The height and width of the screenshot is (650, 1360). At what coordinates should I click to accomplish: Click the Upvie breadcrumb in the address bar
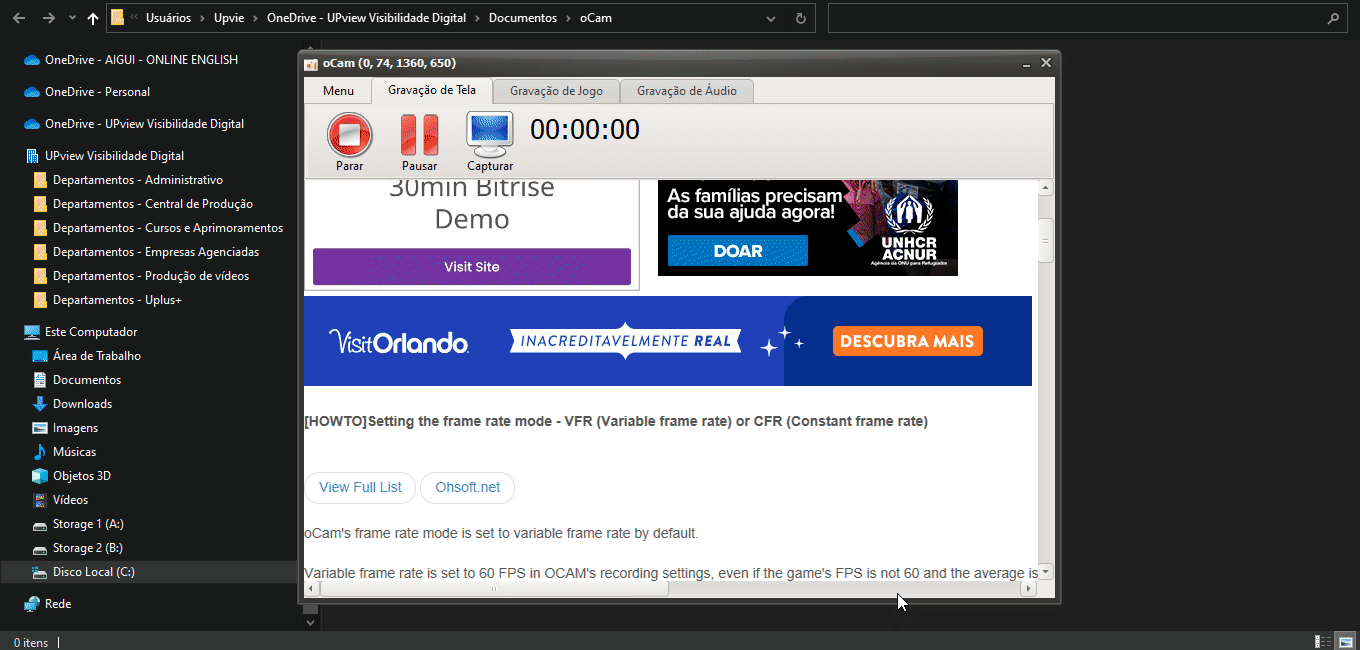coord(230,18)
